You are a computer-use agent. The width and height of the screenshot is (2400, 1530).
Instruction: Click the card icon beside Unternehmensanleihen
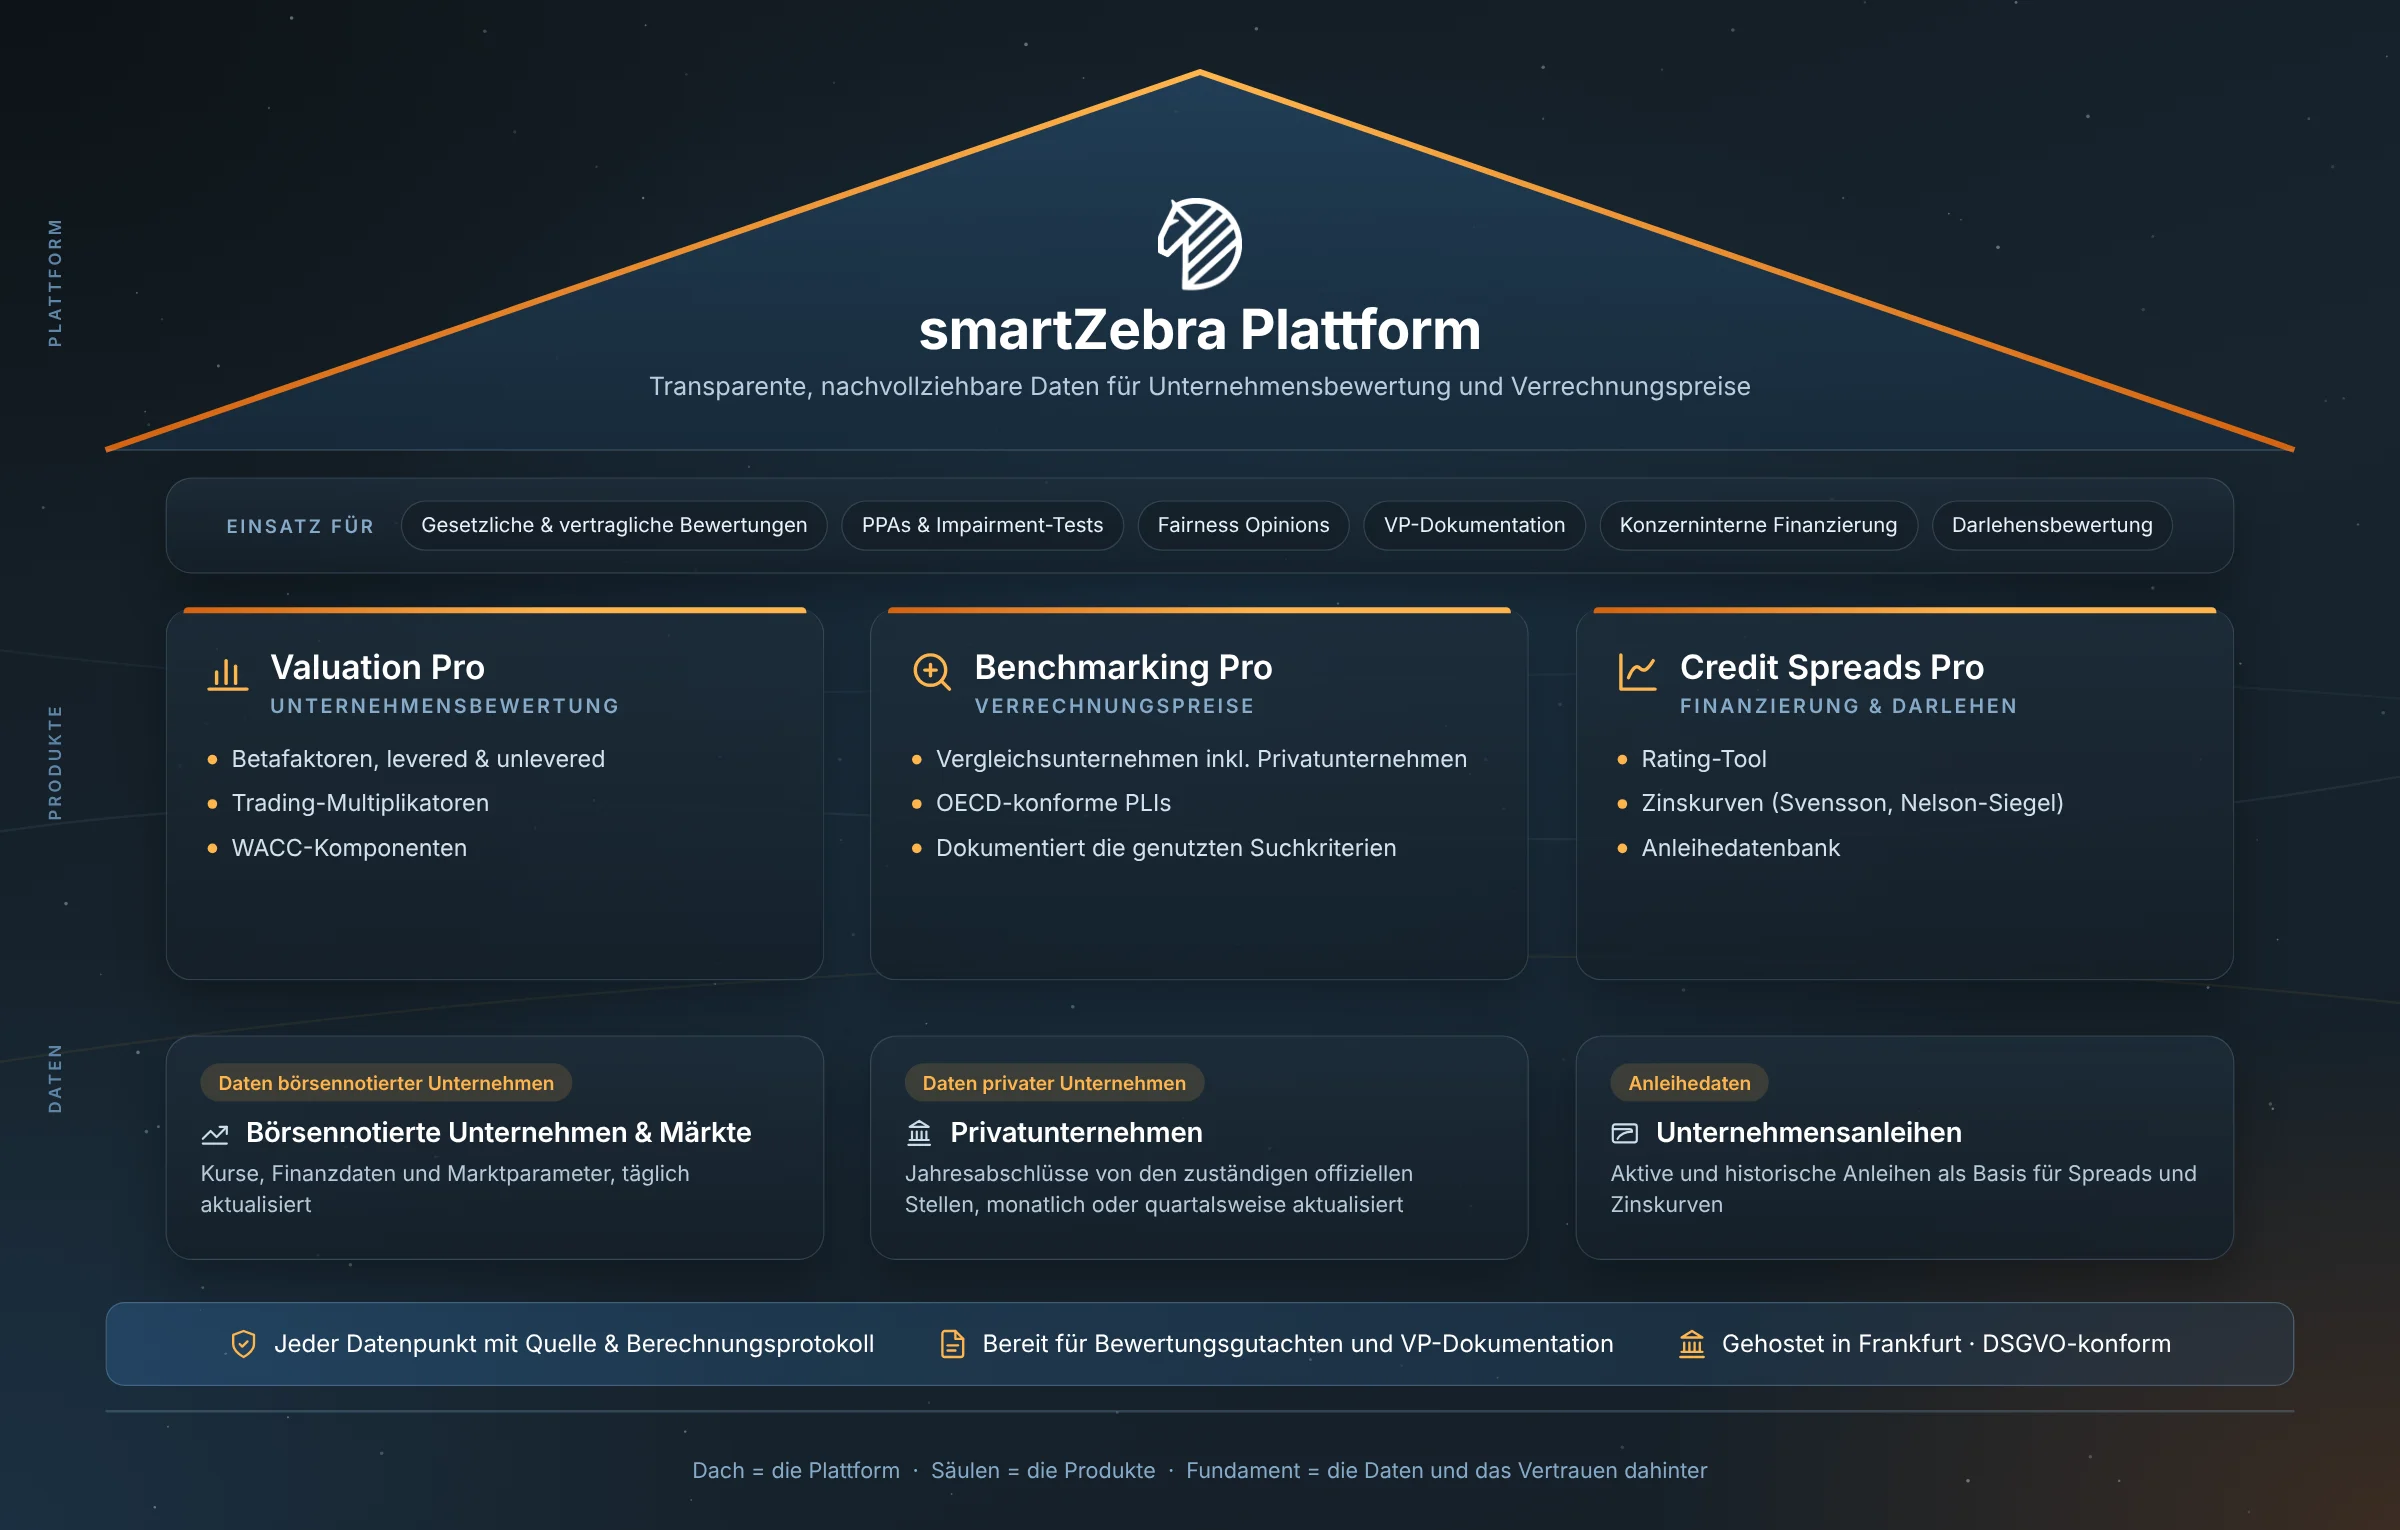(1624, 1133)
